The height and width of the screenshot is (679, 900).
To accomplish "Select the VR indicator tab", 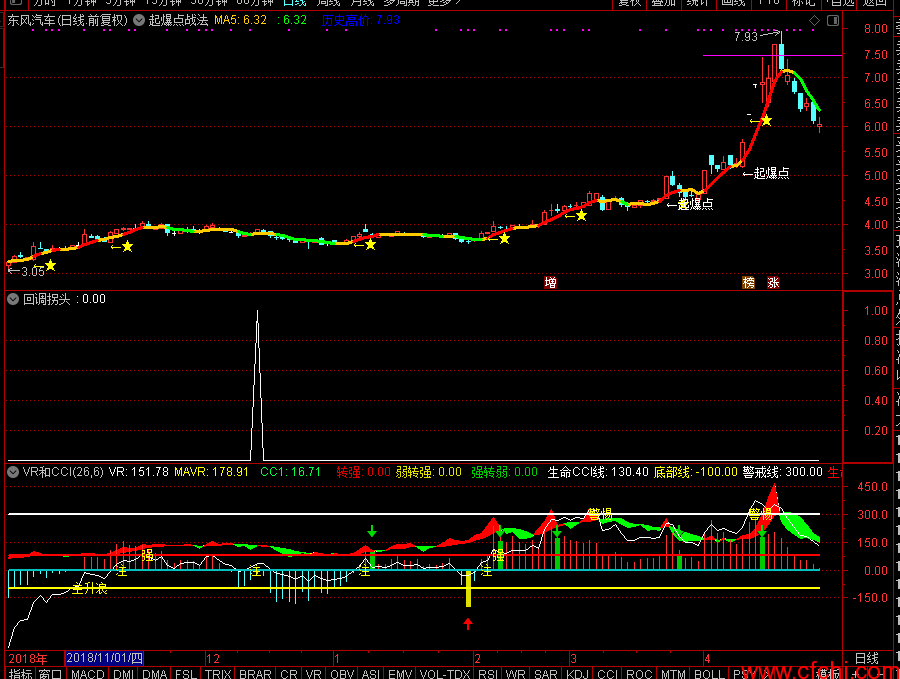I will [x=313, y=673].
